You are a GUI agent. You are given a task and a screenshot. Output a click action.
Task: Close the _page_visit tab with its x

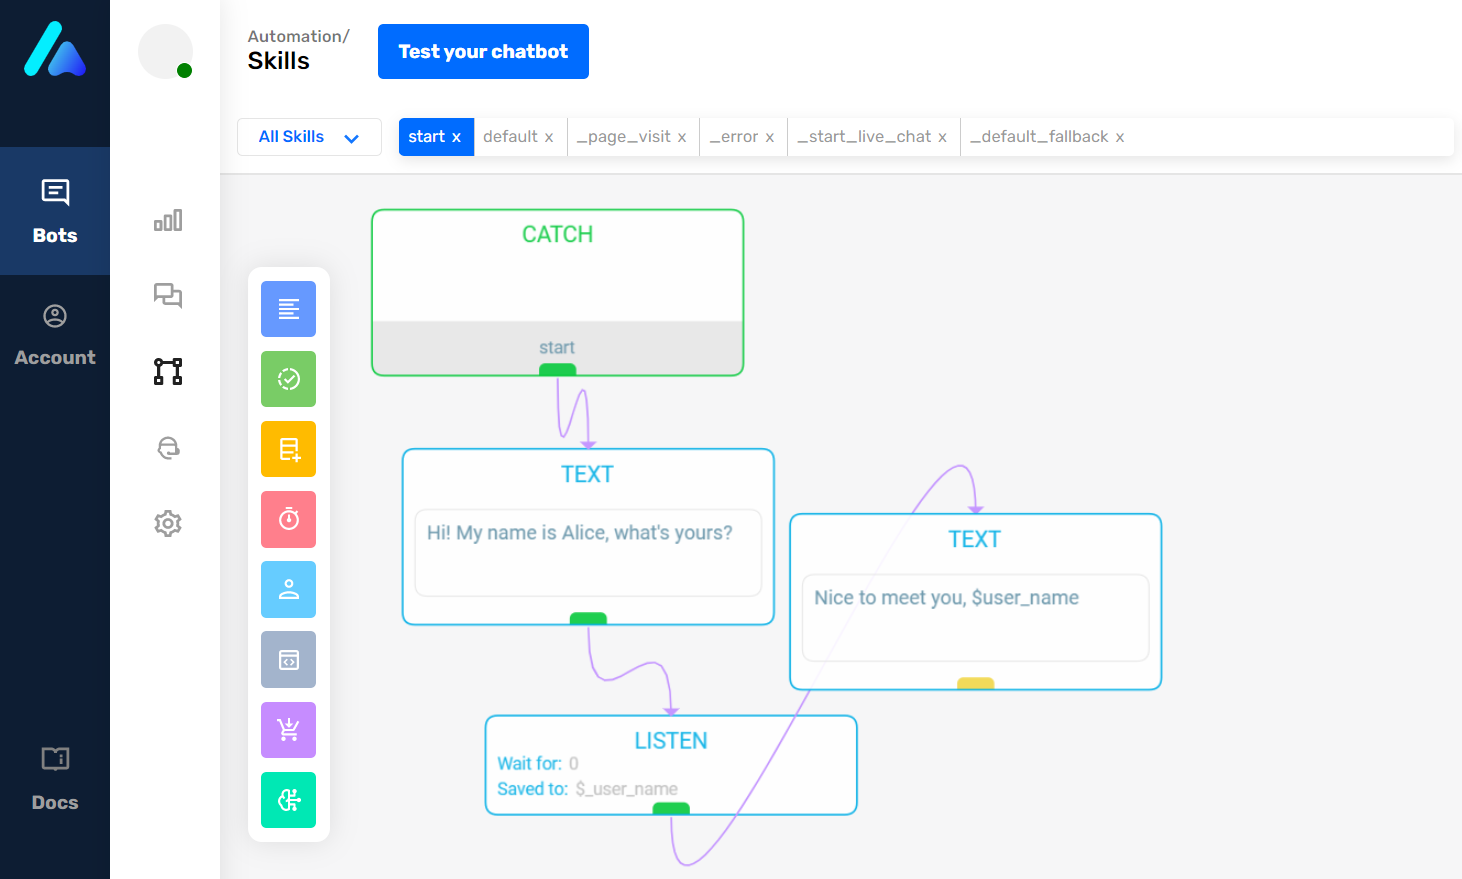click(x=682, y=138)
